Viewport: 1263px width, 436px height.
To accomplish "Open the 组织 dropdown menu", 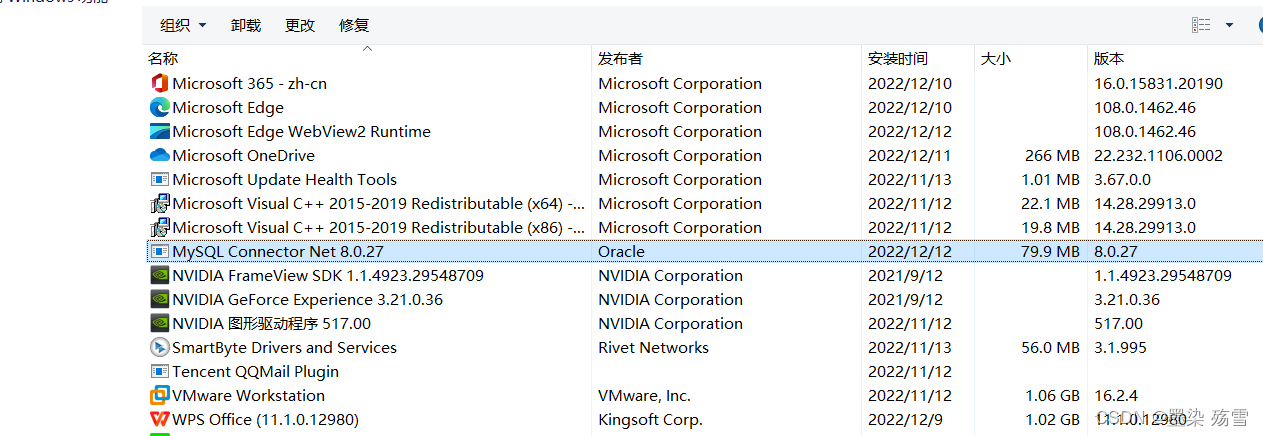I will (183, 25).
